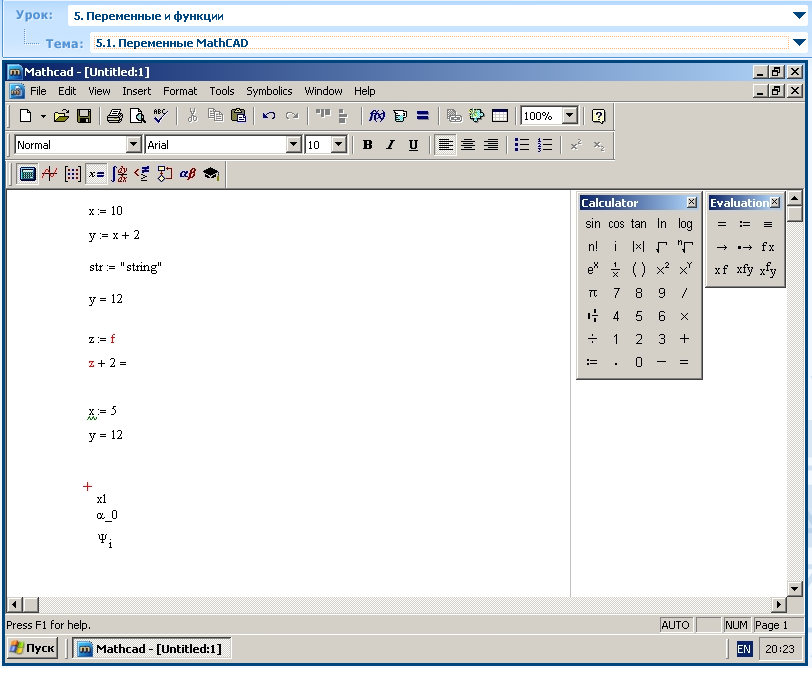
Task: Click the Paste clipboard icon
Action: 238,116
